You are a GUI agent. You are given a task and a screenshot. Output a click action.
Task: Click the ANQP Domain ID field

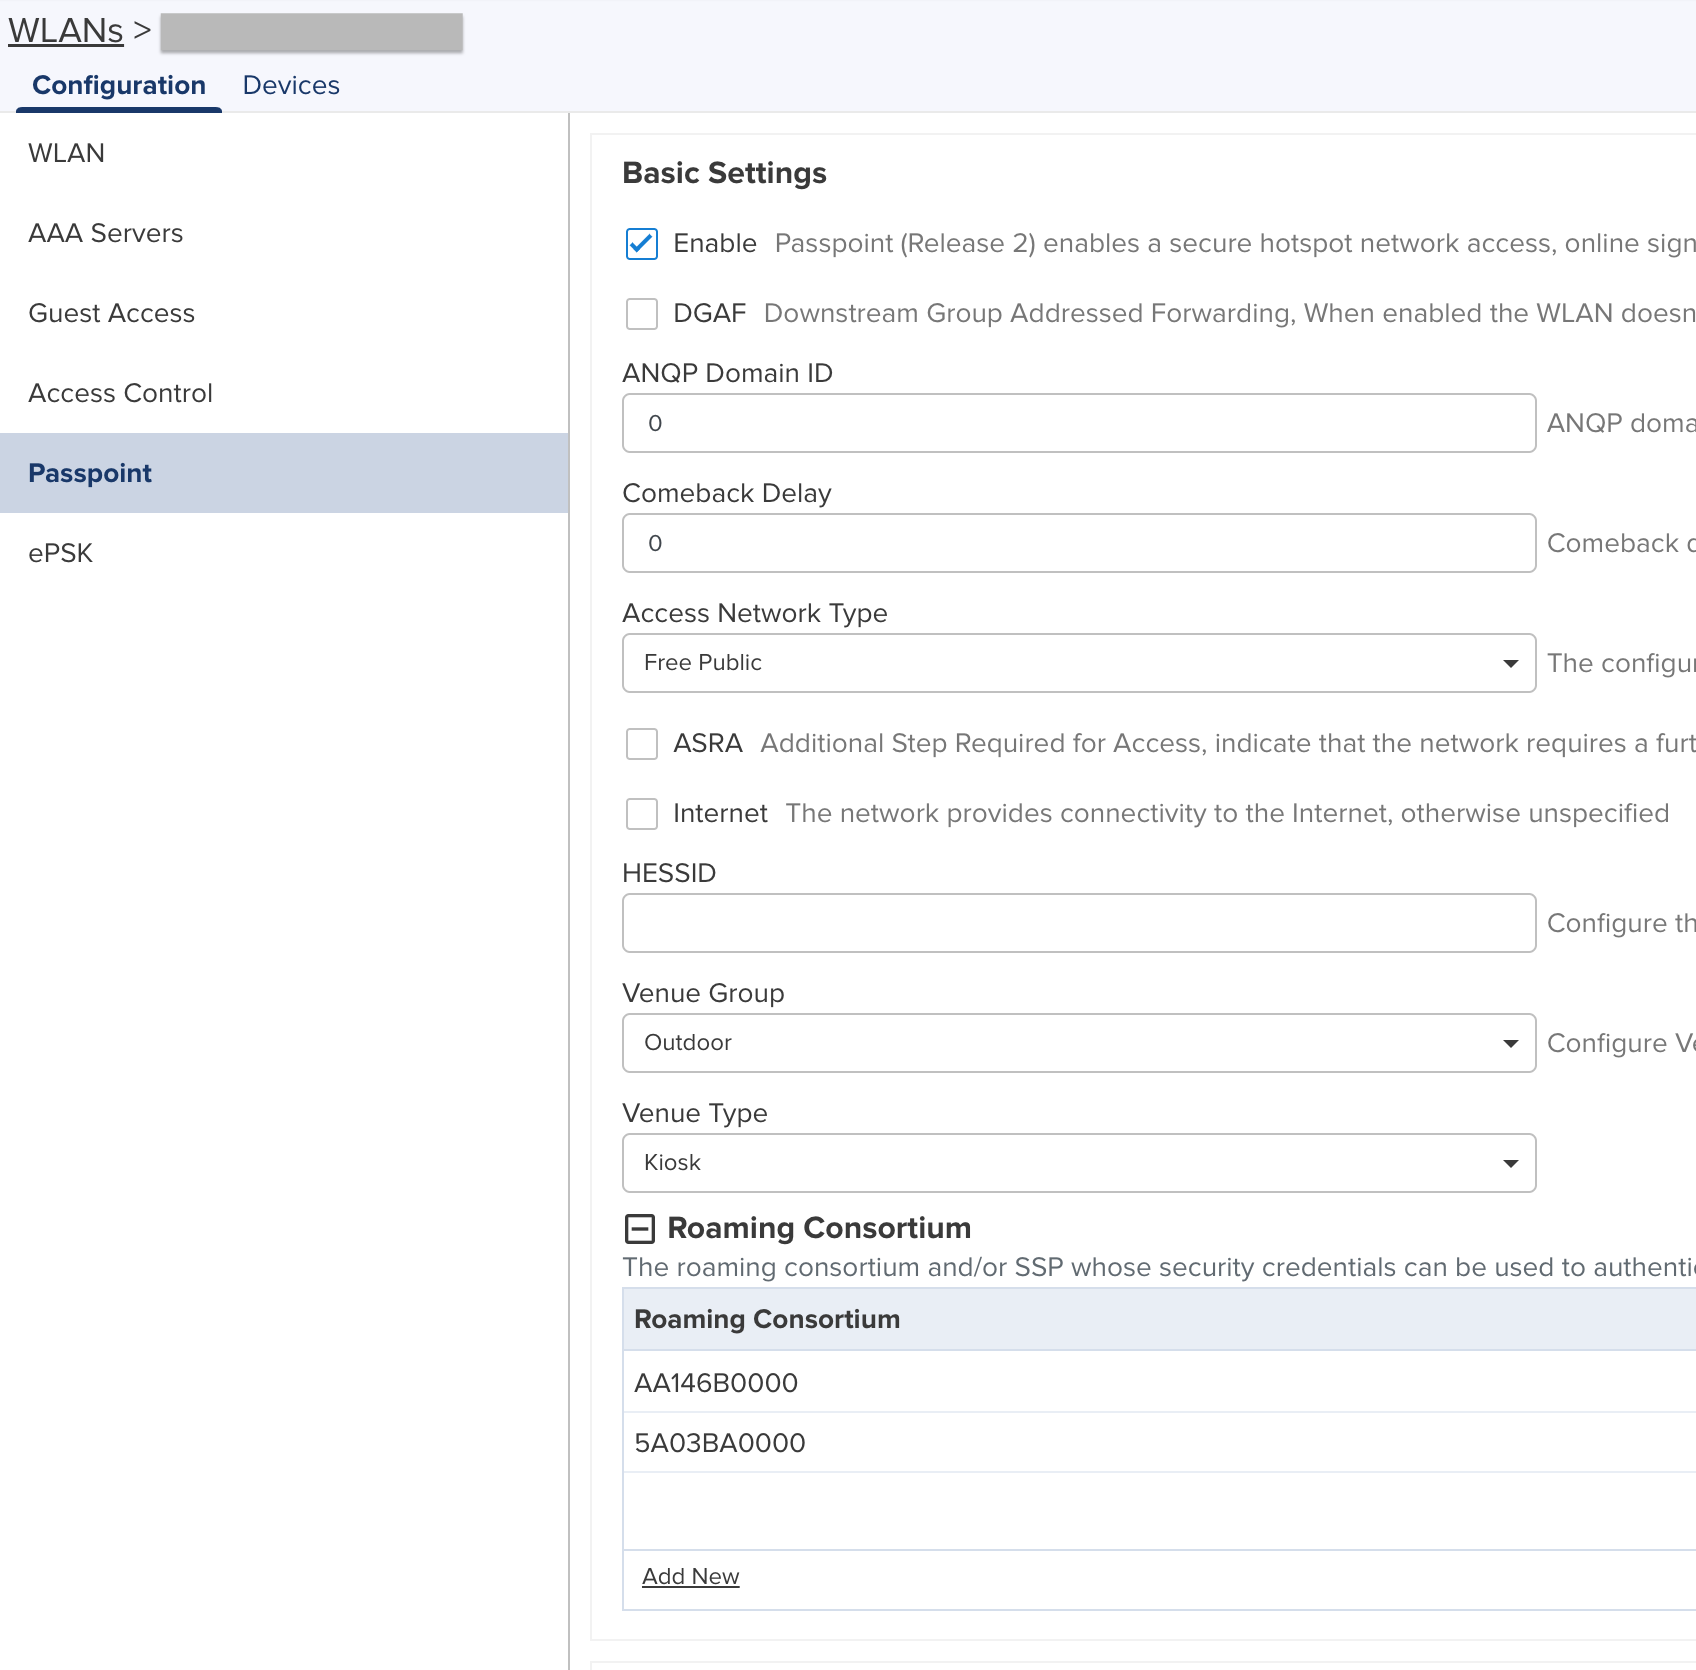coord(1079,423)
